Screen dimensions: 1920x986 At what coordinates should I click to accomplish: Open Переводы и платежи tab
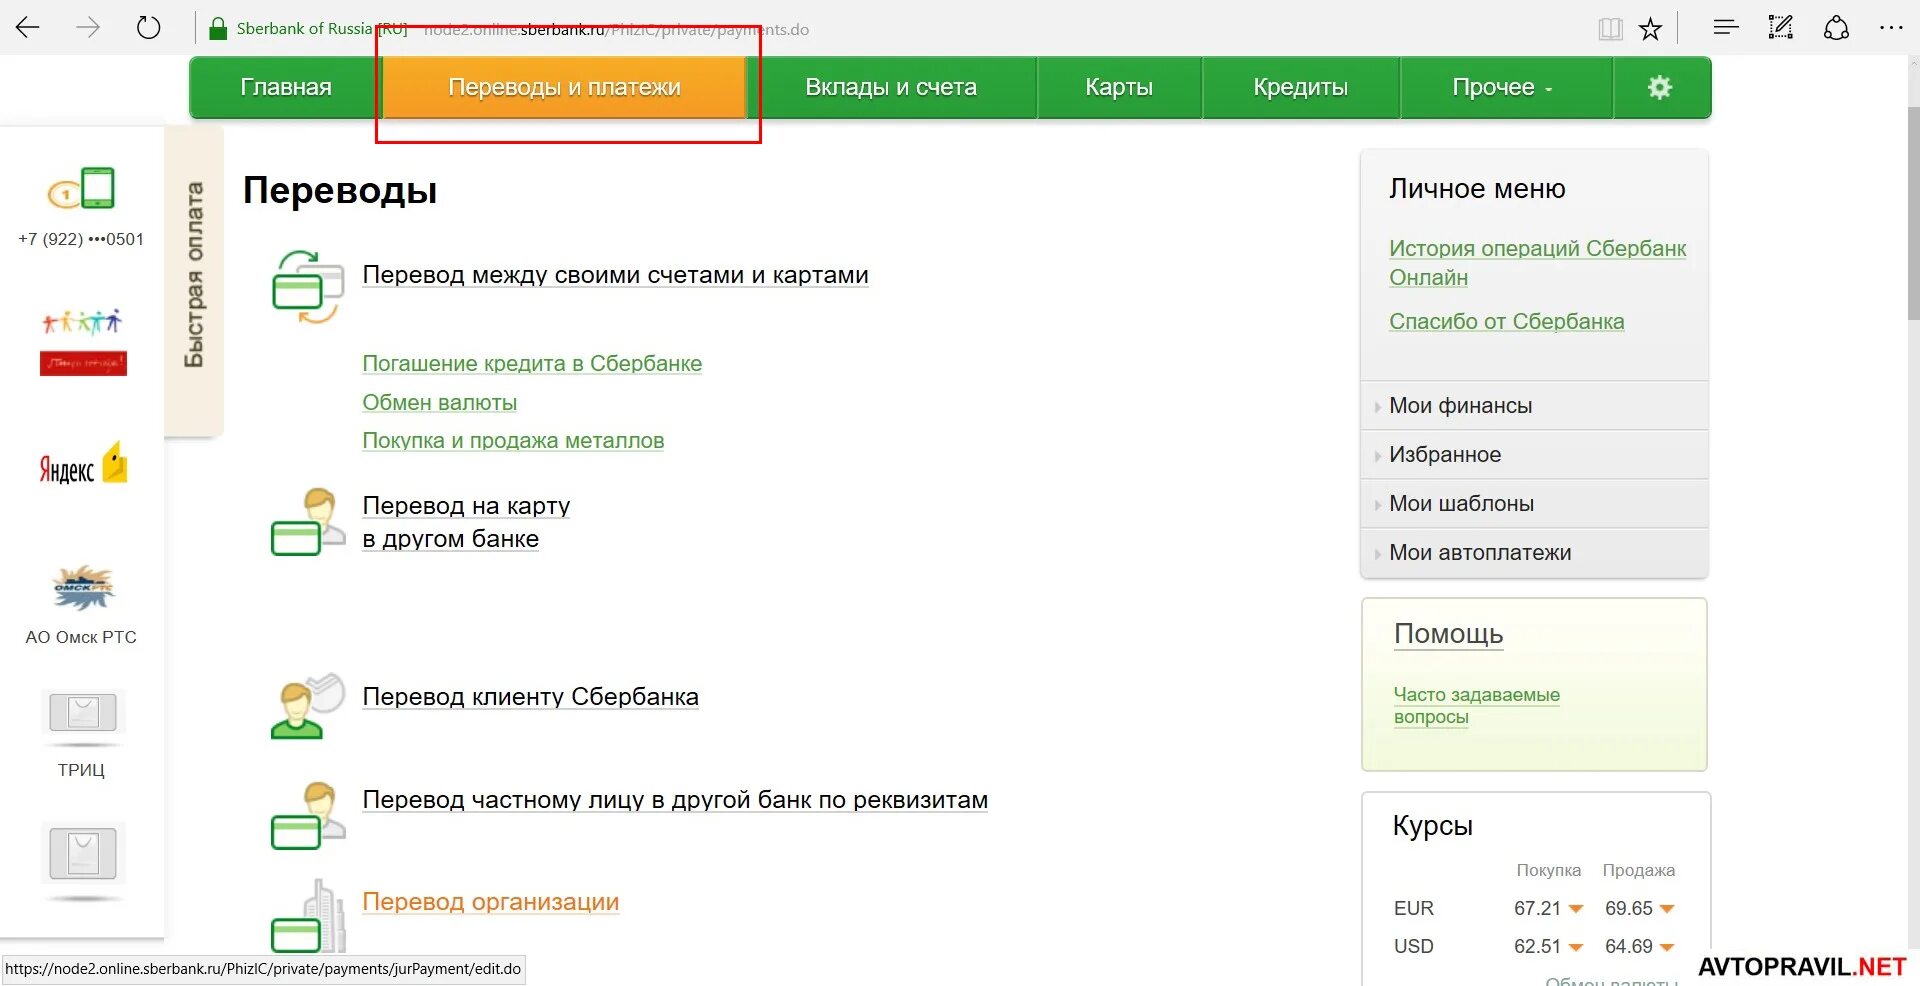pos(564,87)
